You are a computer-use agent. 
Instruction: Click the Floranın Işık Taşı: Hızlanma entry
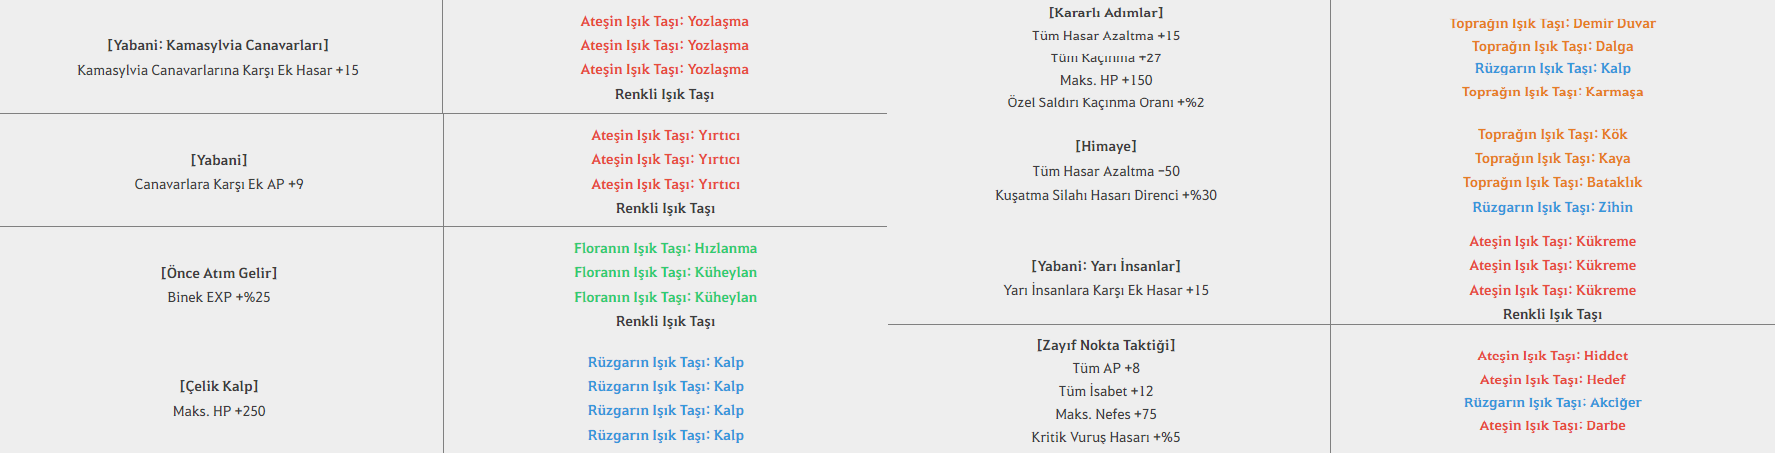tap(665, 248)
